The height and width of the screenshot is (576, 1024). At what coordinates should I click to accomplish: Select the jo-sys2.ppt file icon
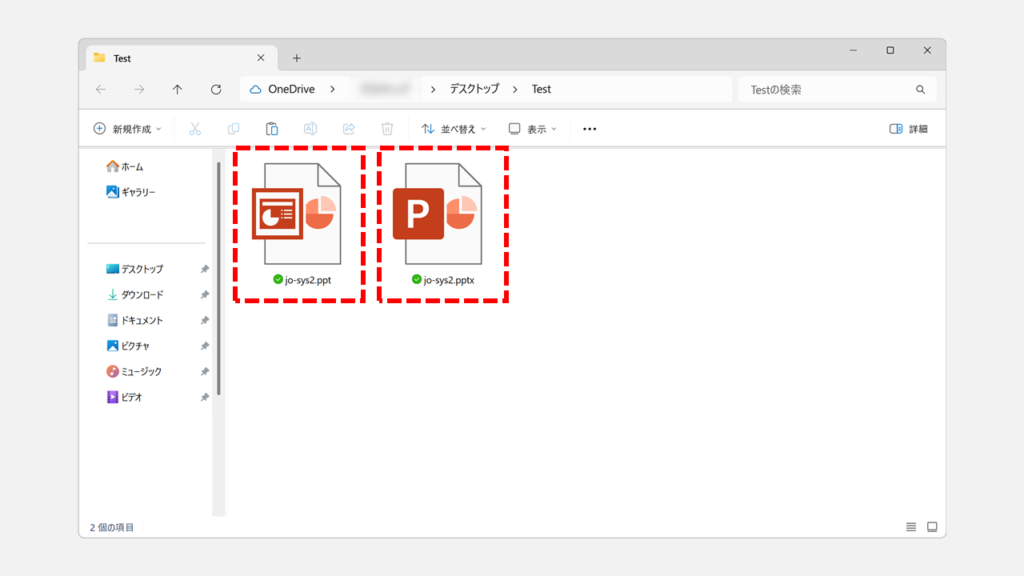(x=298, y=214)
